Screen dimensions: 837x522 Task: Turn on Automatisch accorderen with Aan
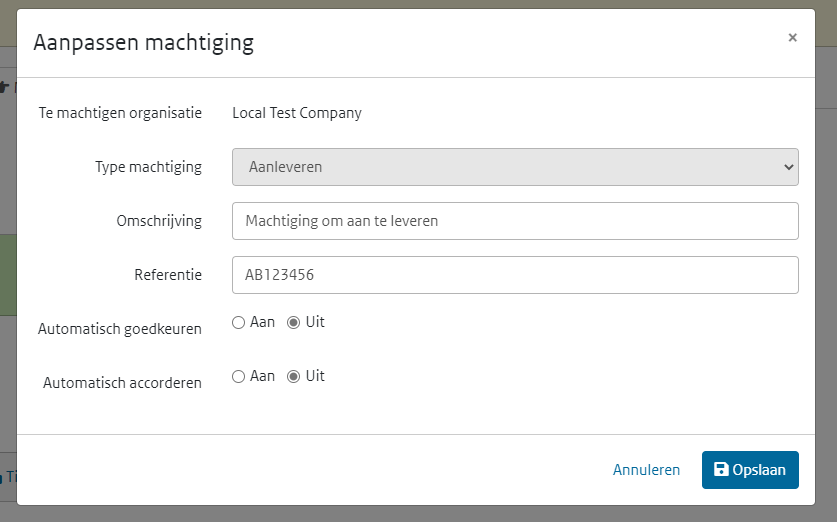pos(238,377)
